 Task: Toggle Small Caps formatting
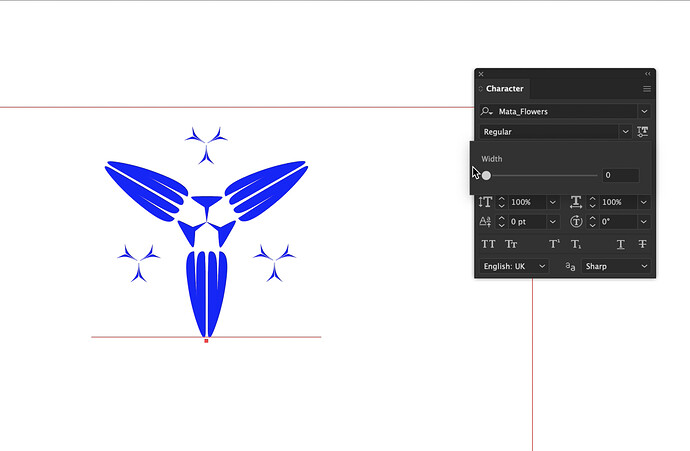point(511,244)
